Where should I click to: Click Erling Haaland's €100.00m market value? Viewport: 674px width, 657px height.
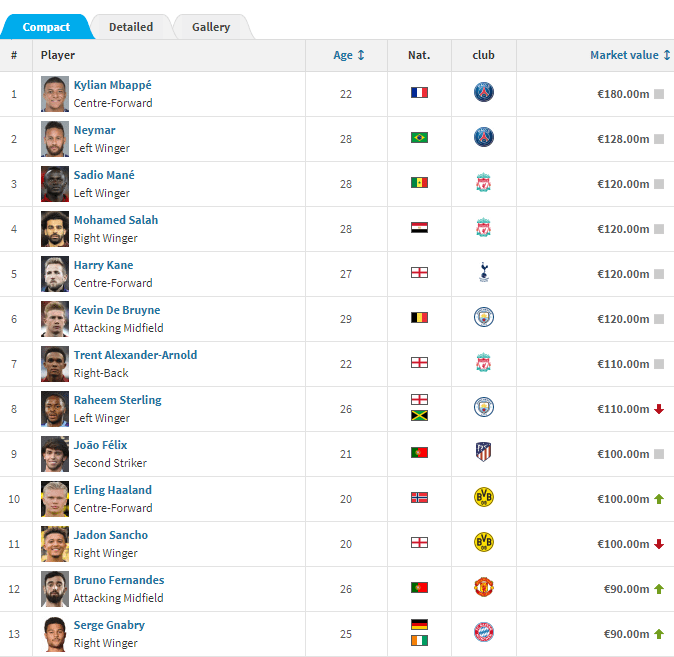pos(623,499)
